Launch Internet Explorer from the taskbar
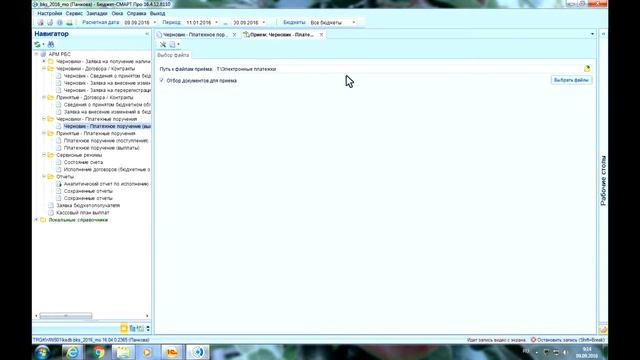This screenshot has height=360, width=640. (x=73, y=352)
